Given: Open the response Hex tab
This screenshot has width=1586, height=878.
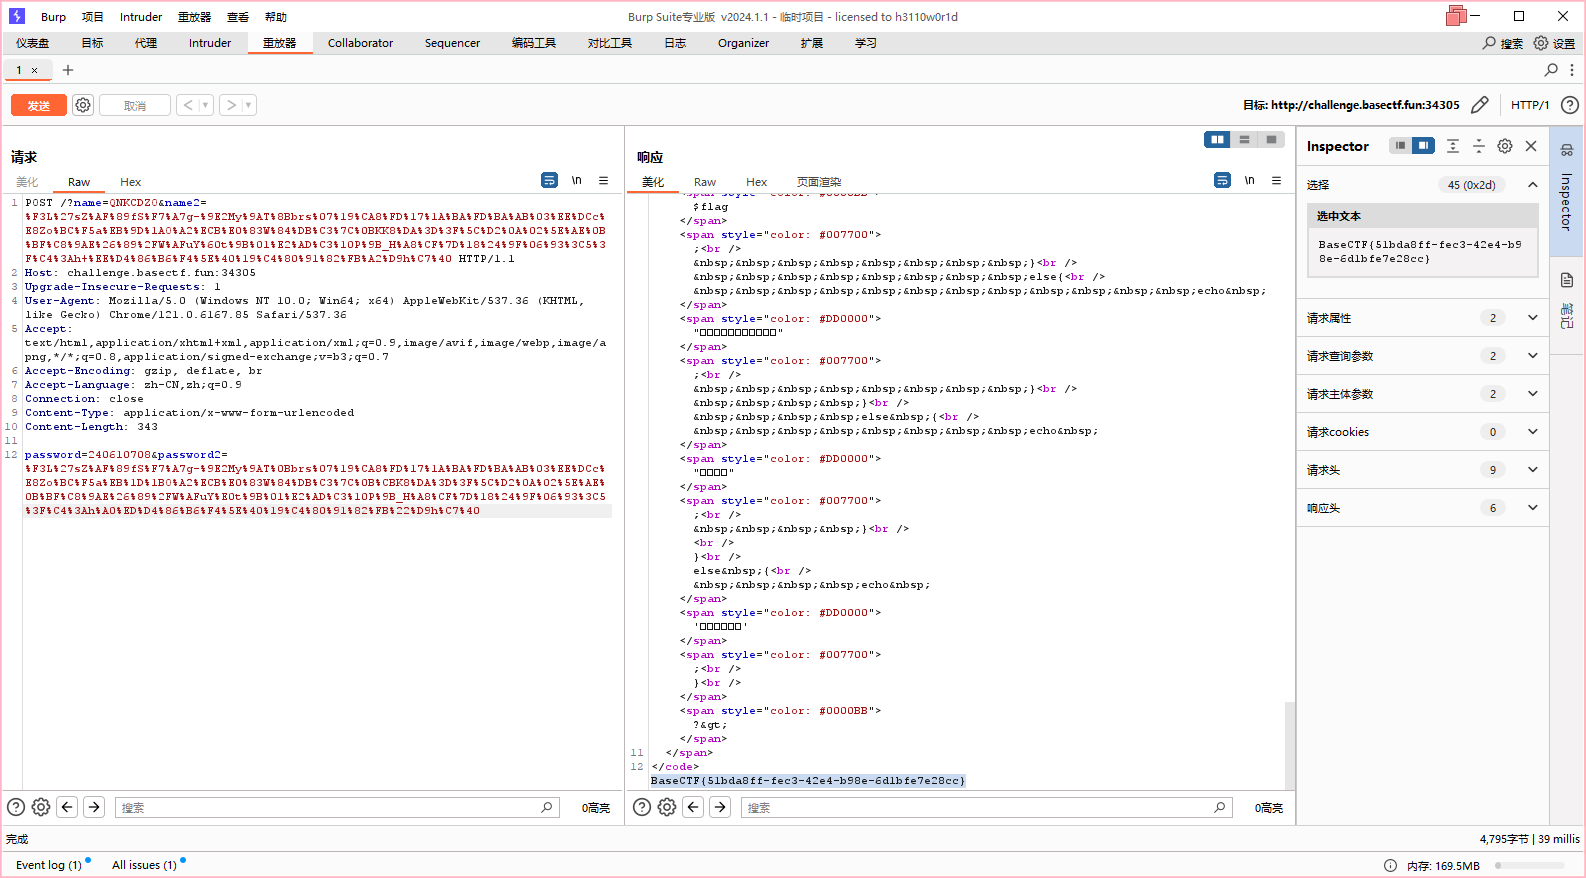Looking at the screenshot, I should (x=756, y=182).
